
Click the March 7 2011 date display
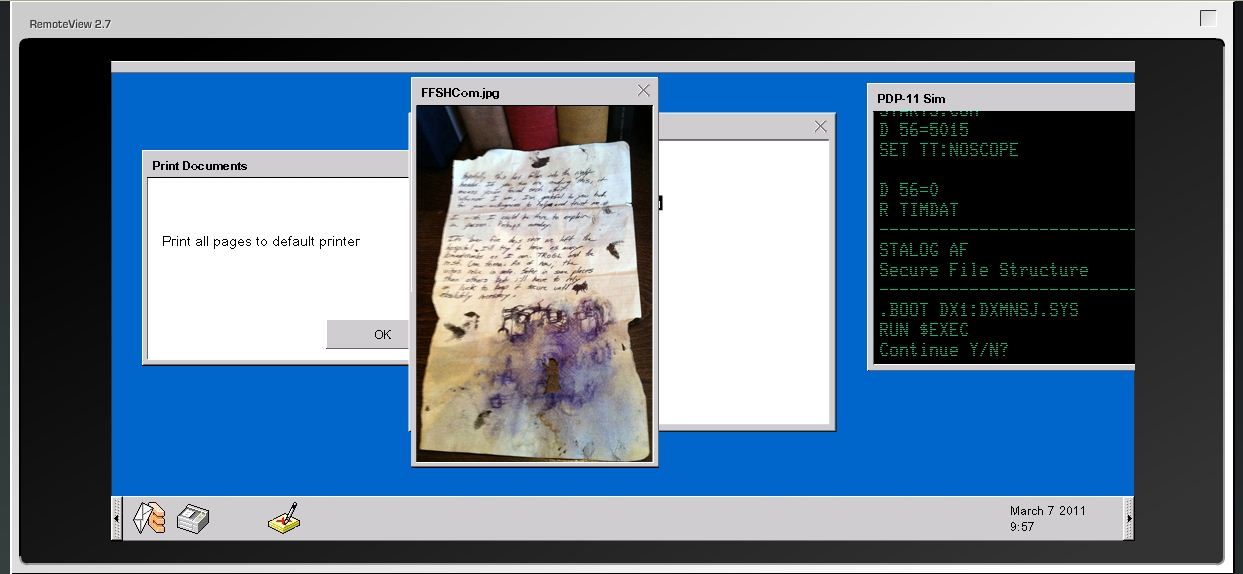[x=1047, y=511]
